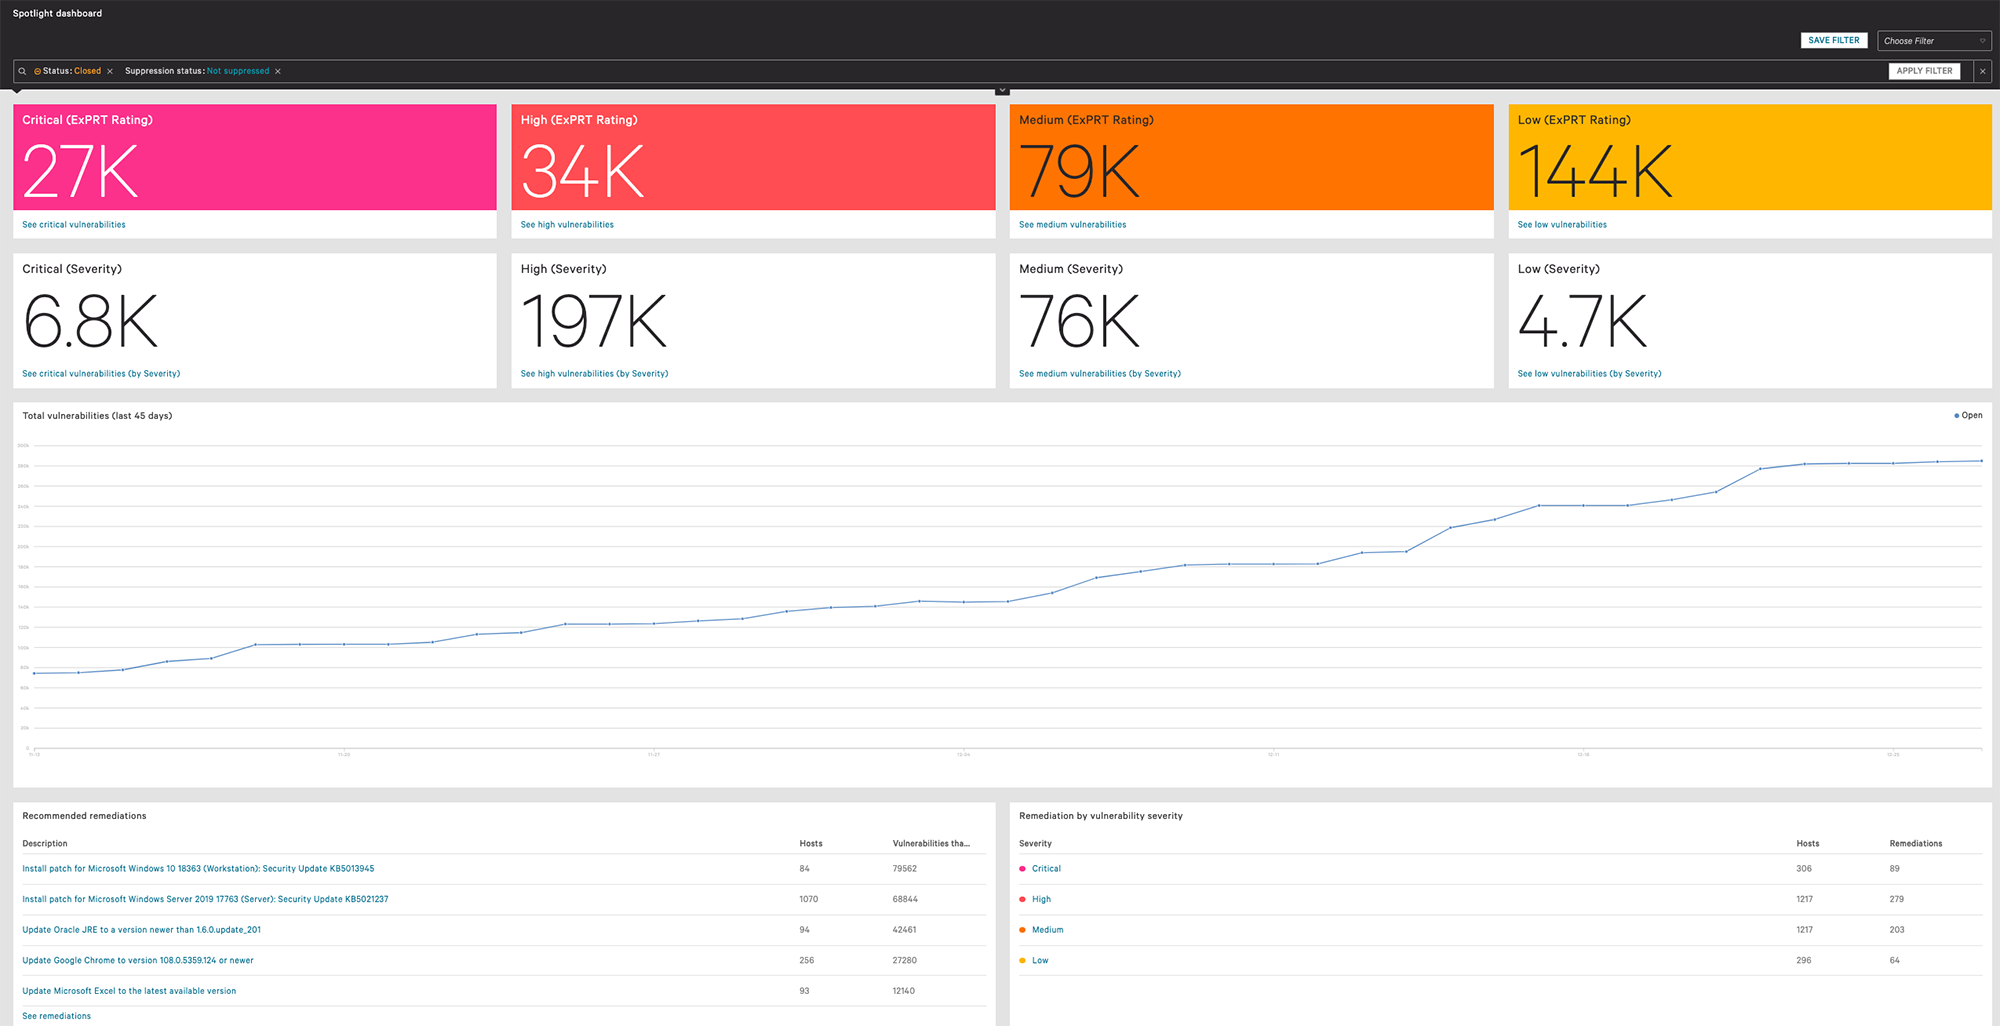Open "See critical vulnerabilities" link
The width and height of the screenshot is (2000, 1026).
(x=74, y=224)
